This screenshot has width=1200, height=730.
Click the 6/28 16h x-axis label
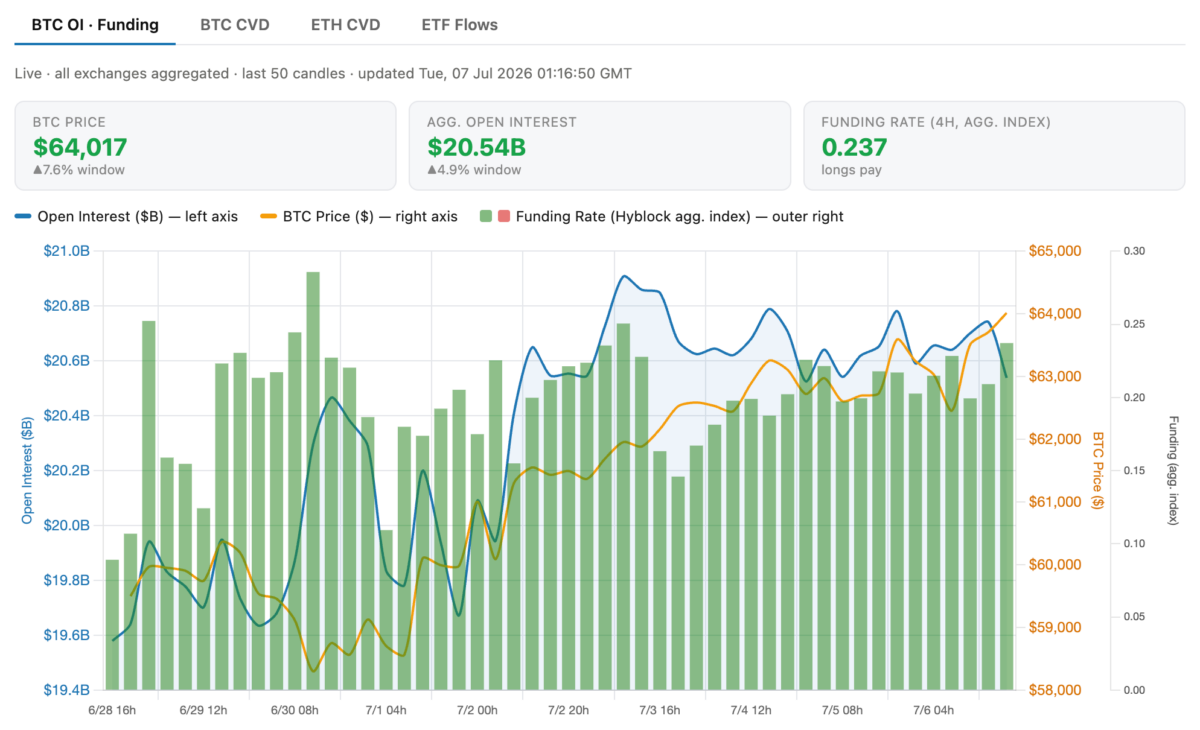112,710
